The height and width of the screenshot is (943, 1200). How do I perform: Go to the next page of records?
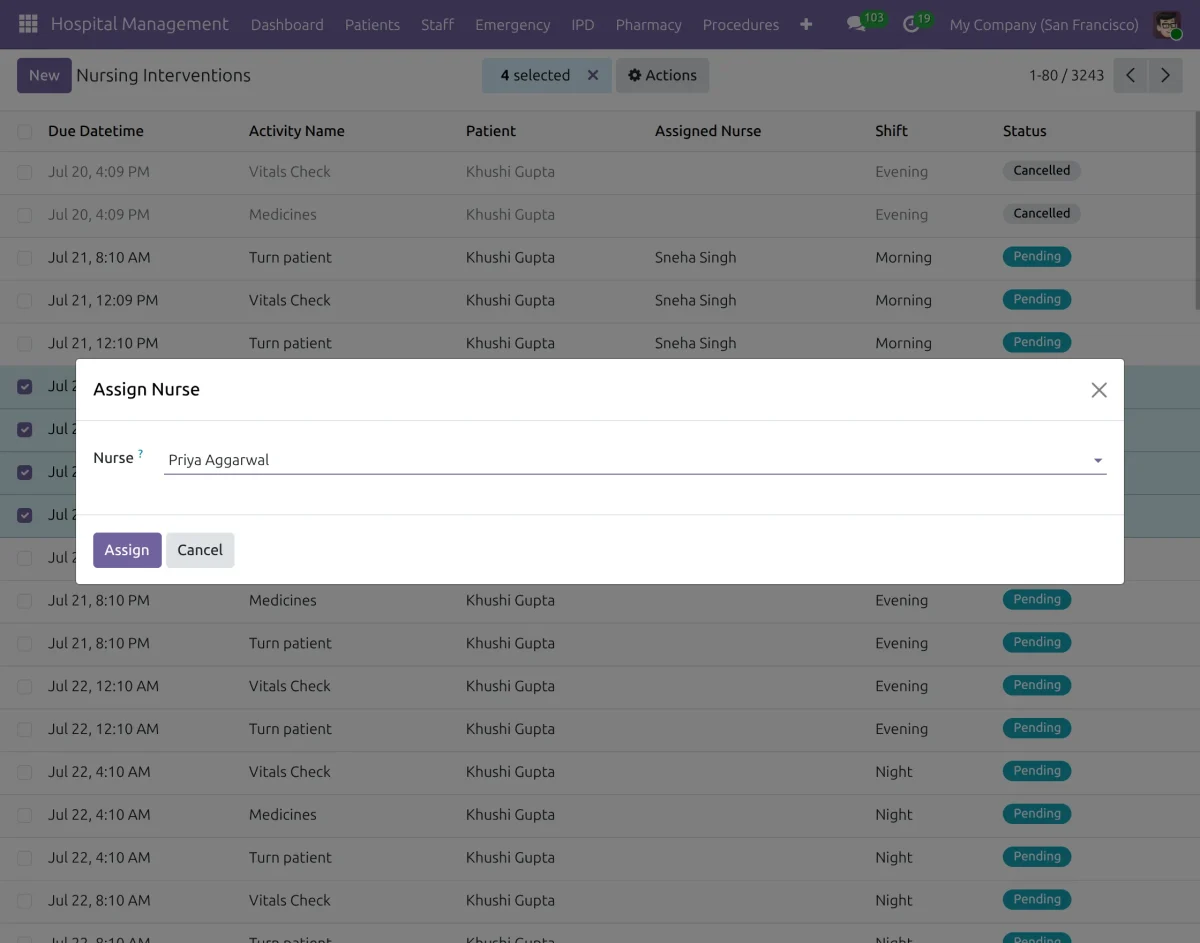pyautogui.click(x=1165, y=75)
